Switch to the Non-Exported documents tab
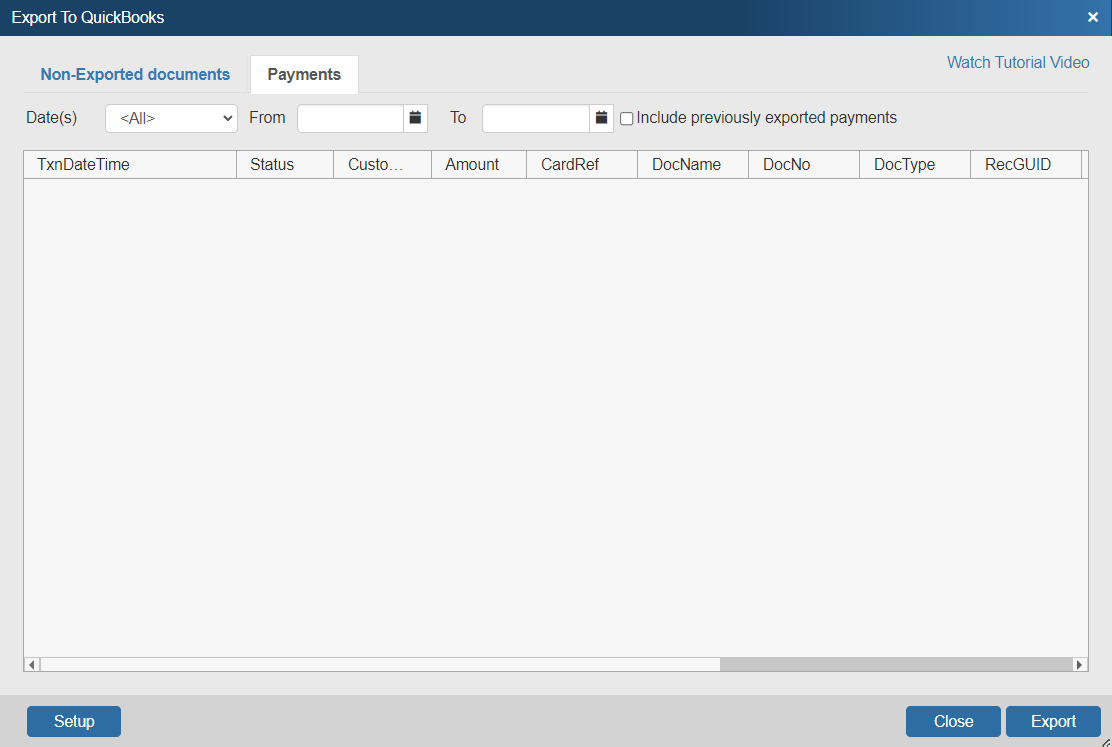This screenshot has height=747, width=1112. click(135, 75)
